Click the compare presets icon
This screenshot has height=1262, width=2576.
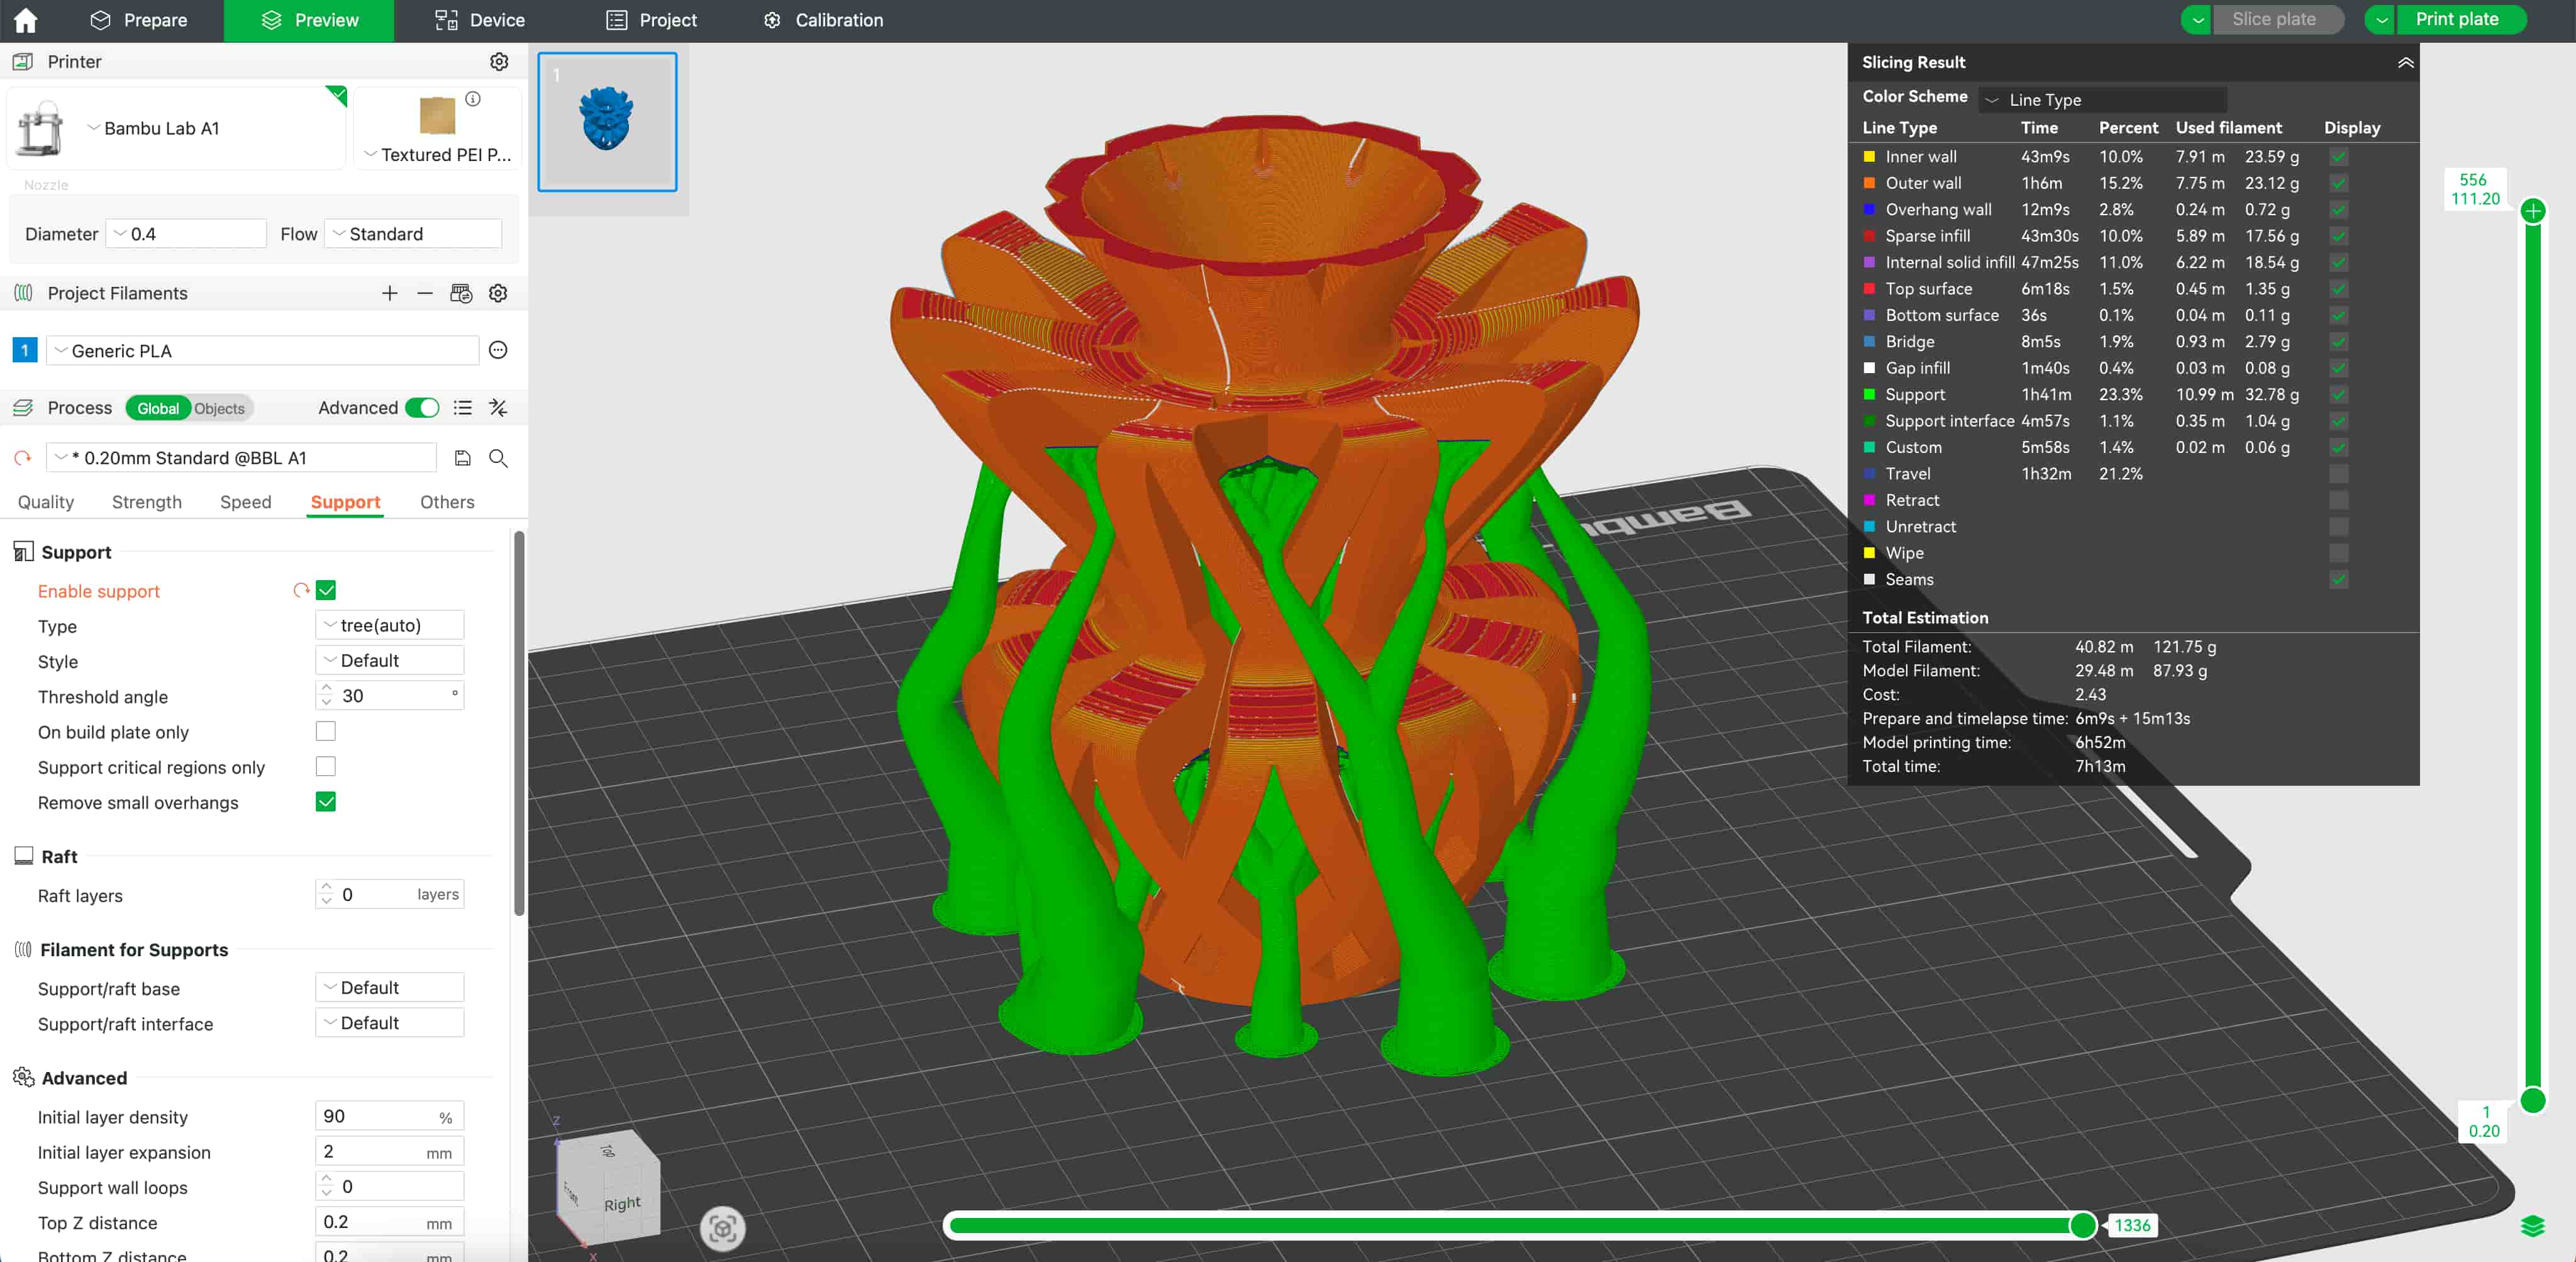click(x=498, y=408)
